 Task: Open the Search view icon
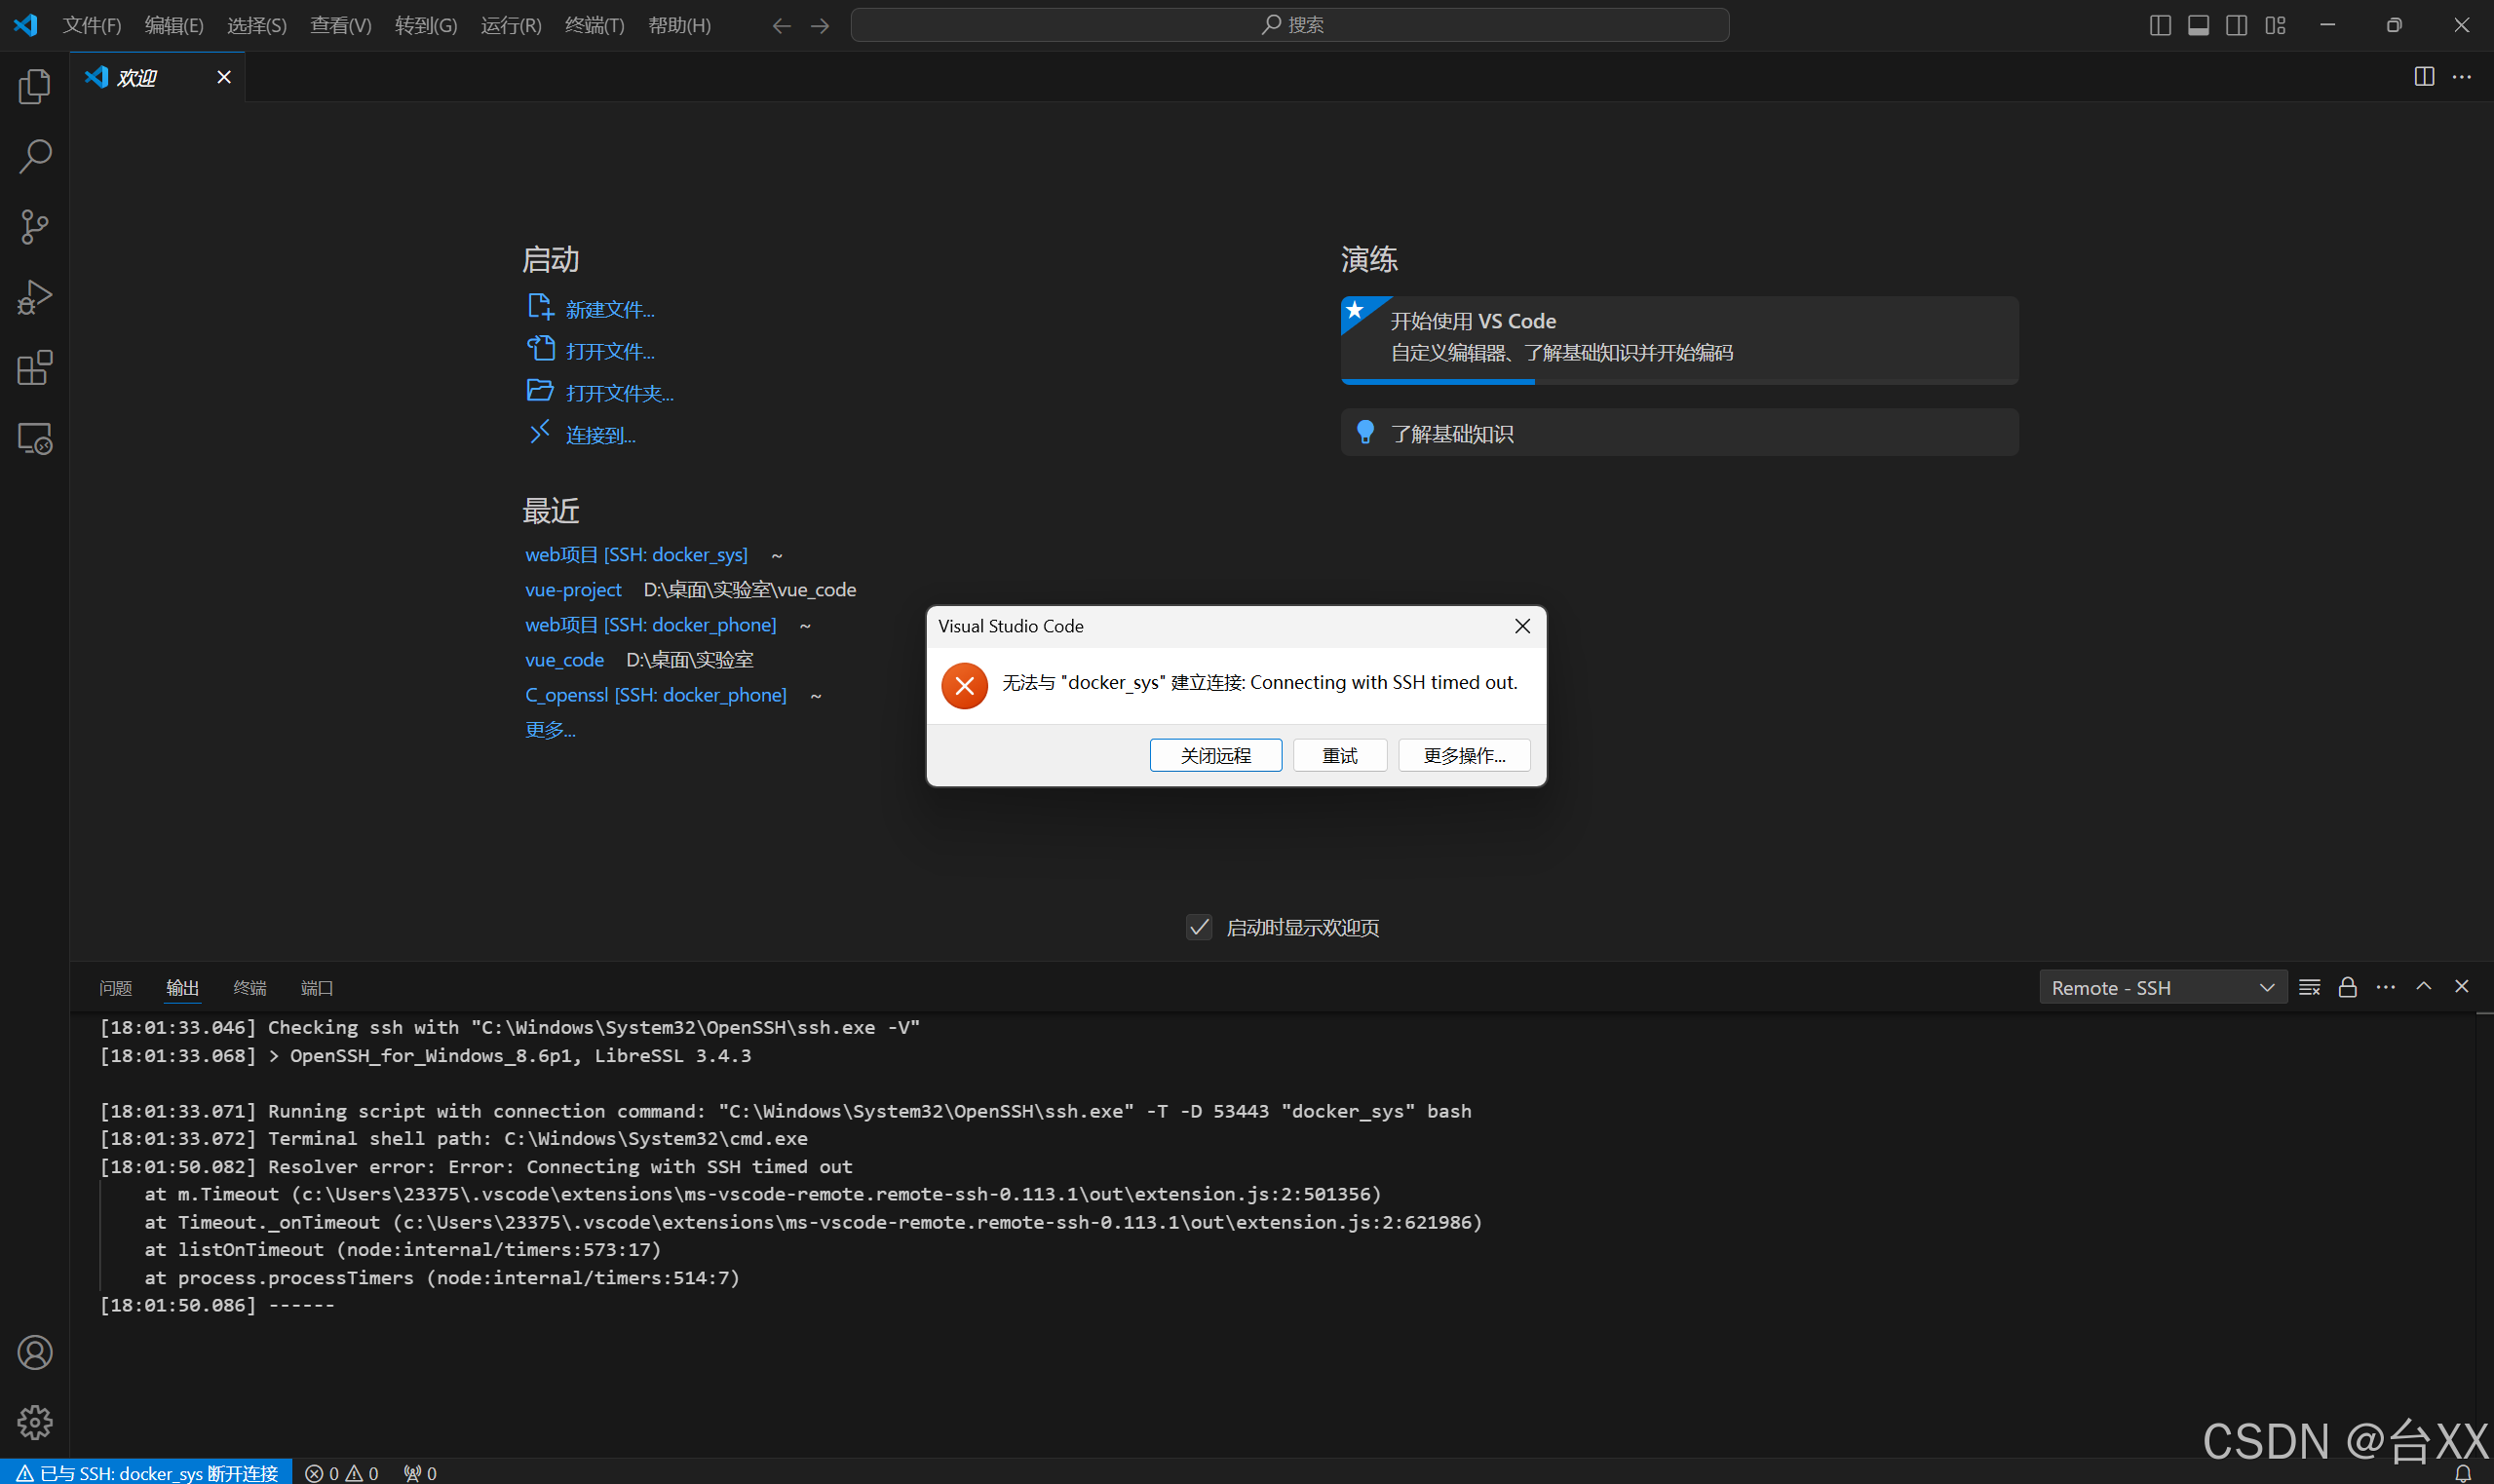coord(35,156)
